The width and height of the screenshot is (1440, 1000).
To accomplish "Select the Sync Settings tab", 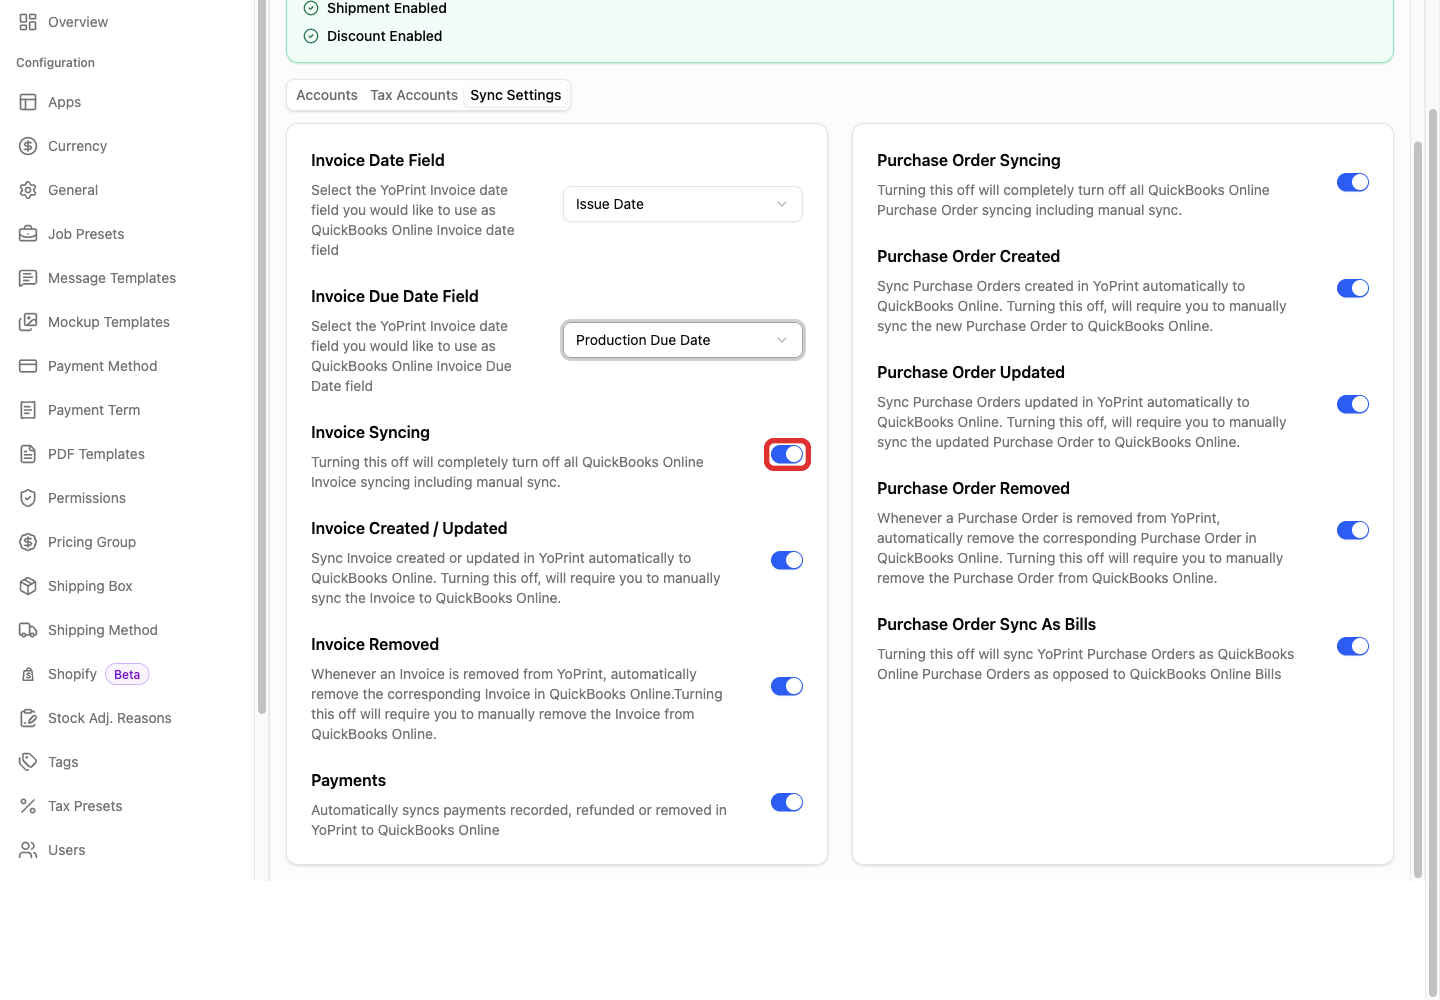I will click(x=516, y=95).
